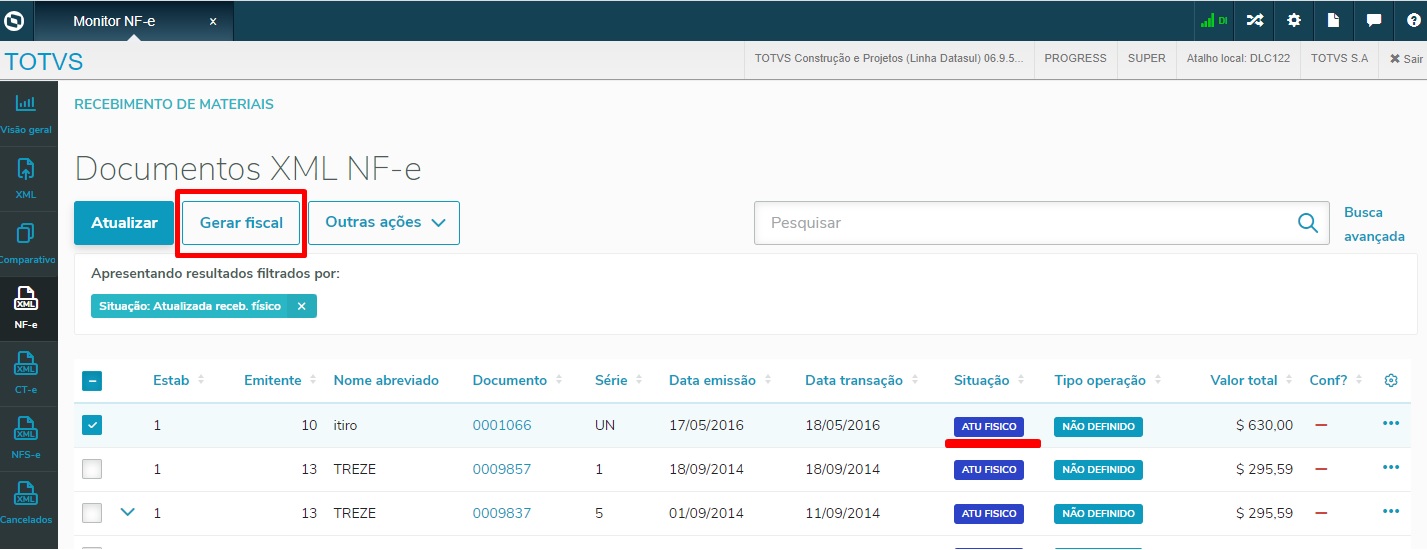
Task: Open Comparativo in the sidebar
Action: [x=27, y=243]
